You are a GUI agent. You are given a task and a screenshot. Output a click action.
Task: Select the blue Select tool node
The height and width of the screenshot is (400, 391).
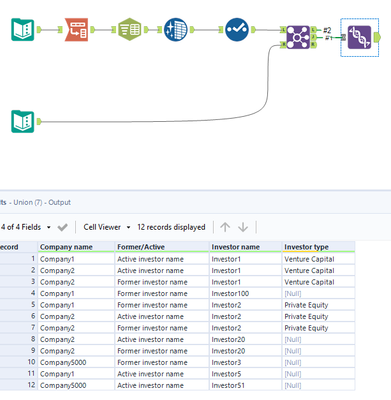[237, 30]
